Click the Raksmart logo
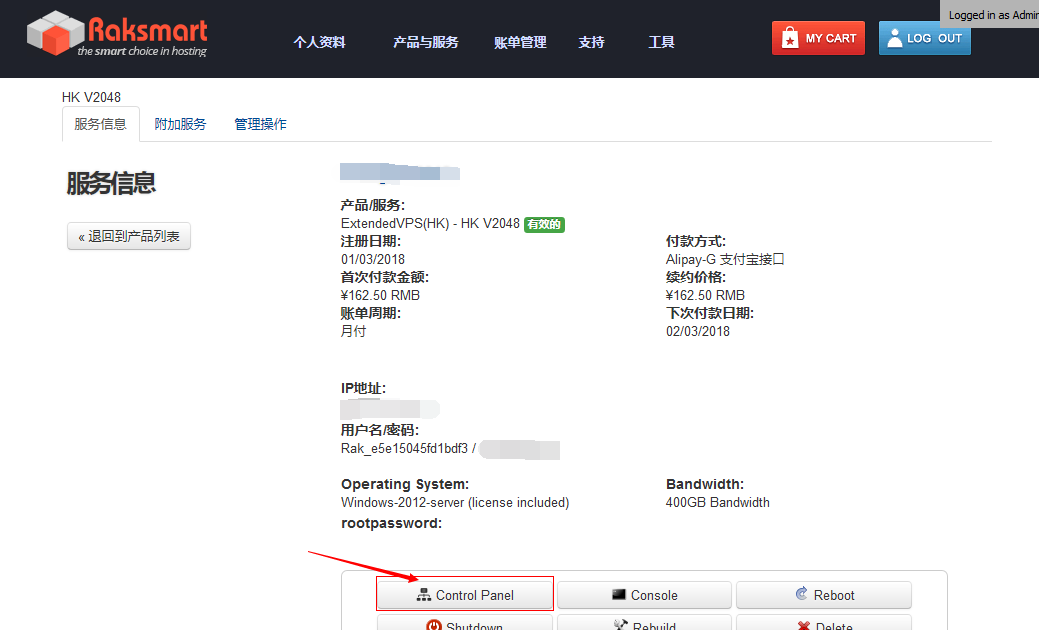 117,34
